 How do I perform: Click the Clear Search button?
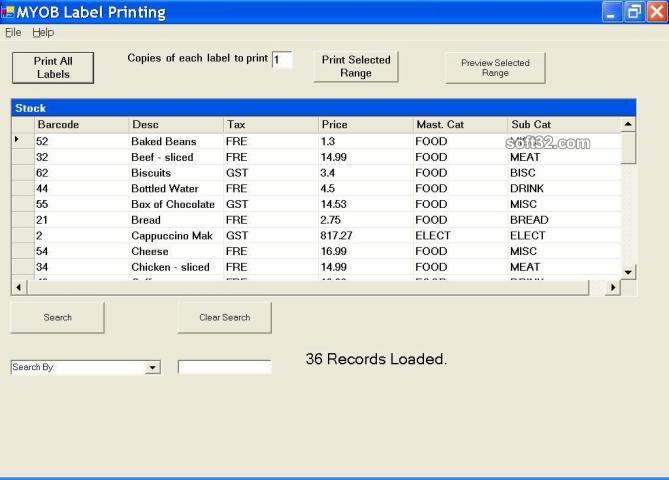point(224,317)
